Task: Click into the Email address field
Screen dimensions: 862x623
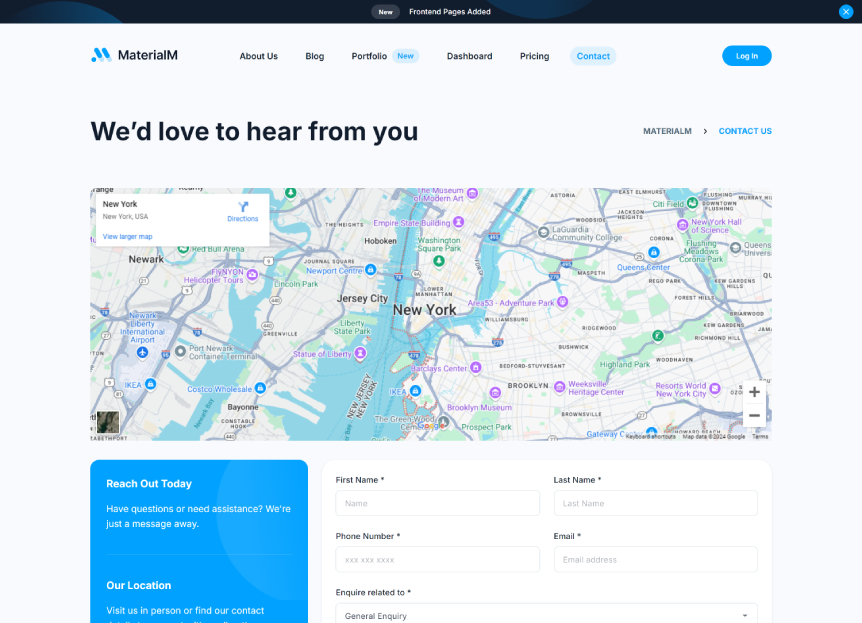Action: (655, 559)
